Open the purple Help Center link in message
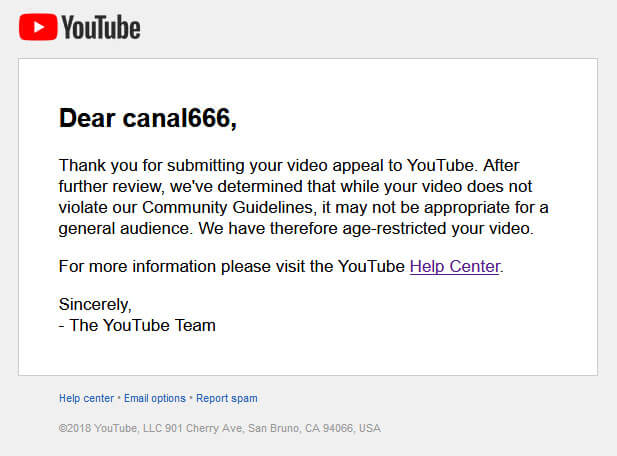617x456 pixels. coord(454,267)
